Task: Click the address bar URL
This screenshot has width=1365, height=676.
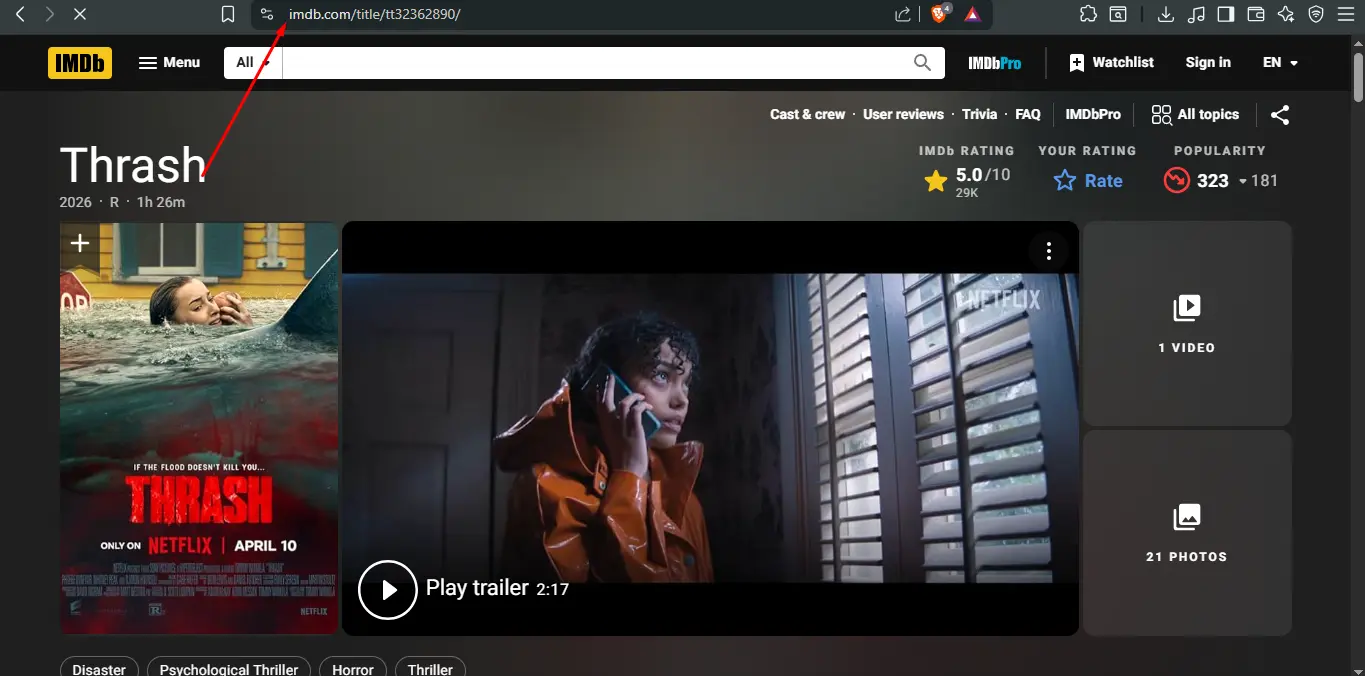Action: pos(374,14)
